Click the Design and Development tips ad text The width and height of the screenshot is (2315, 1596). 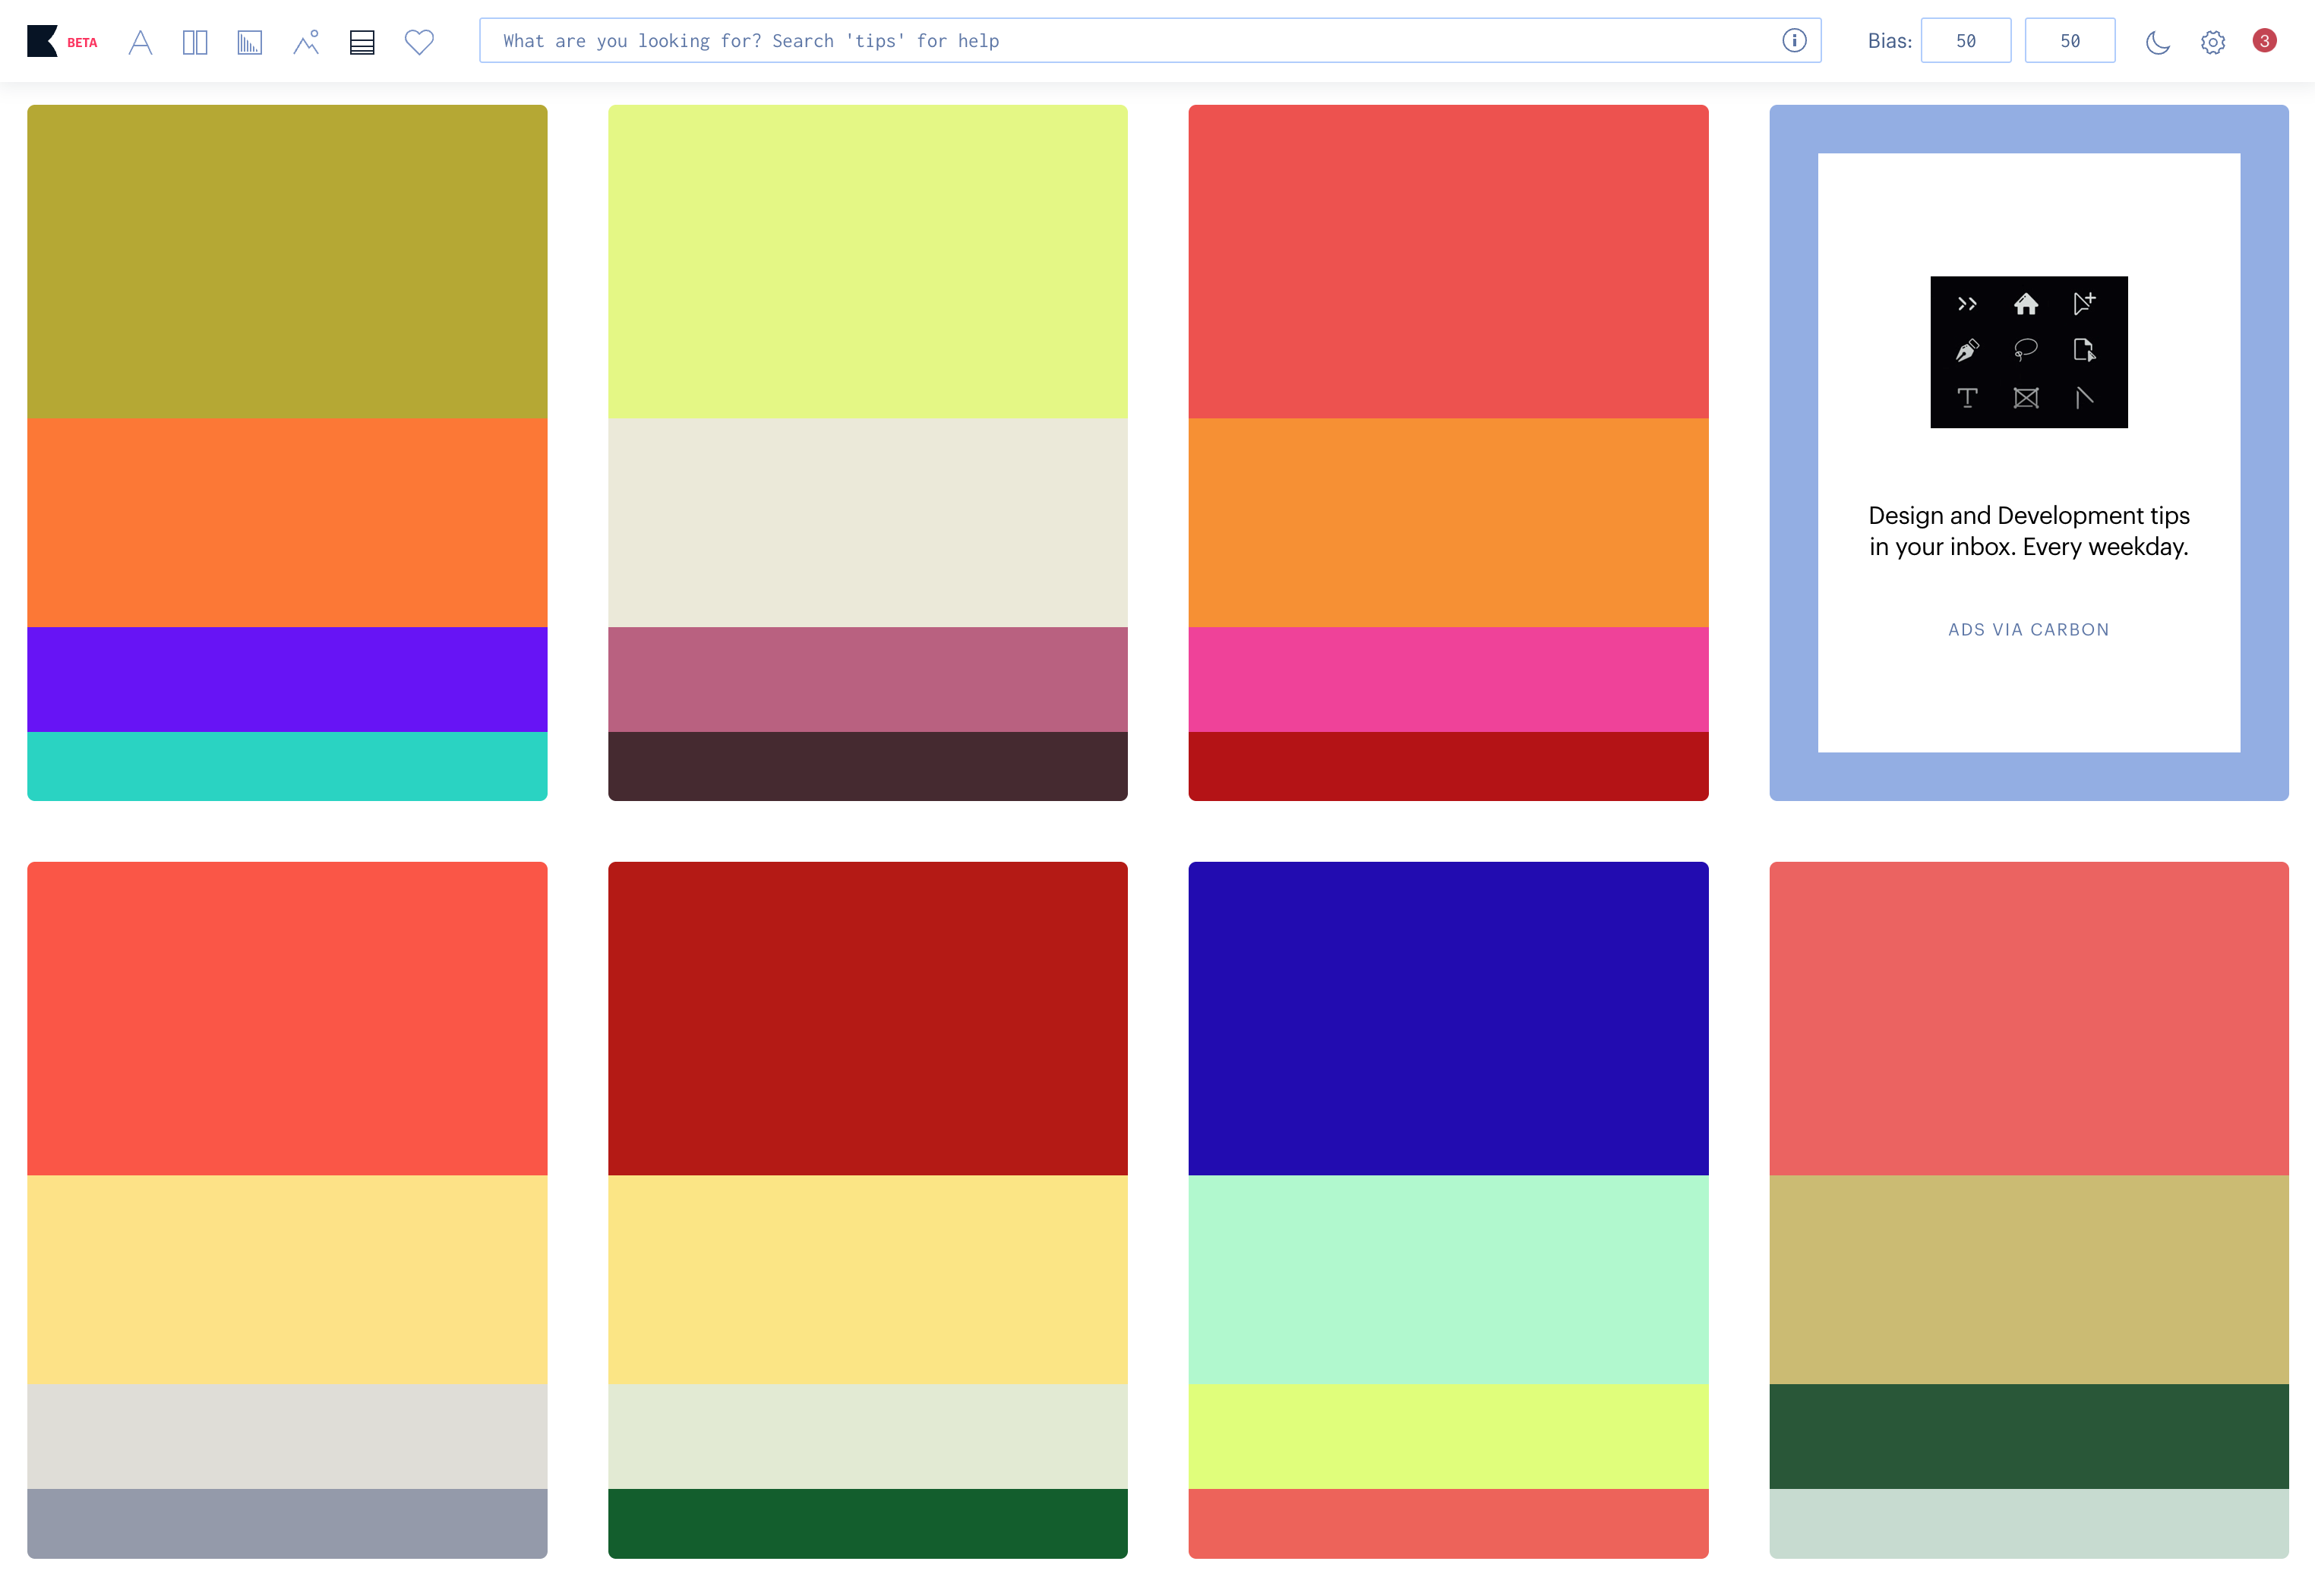coord(2028,531)
